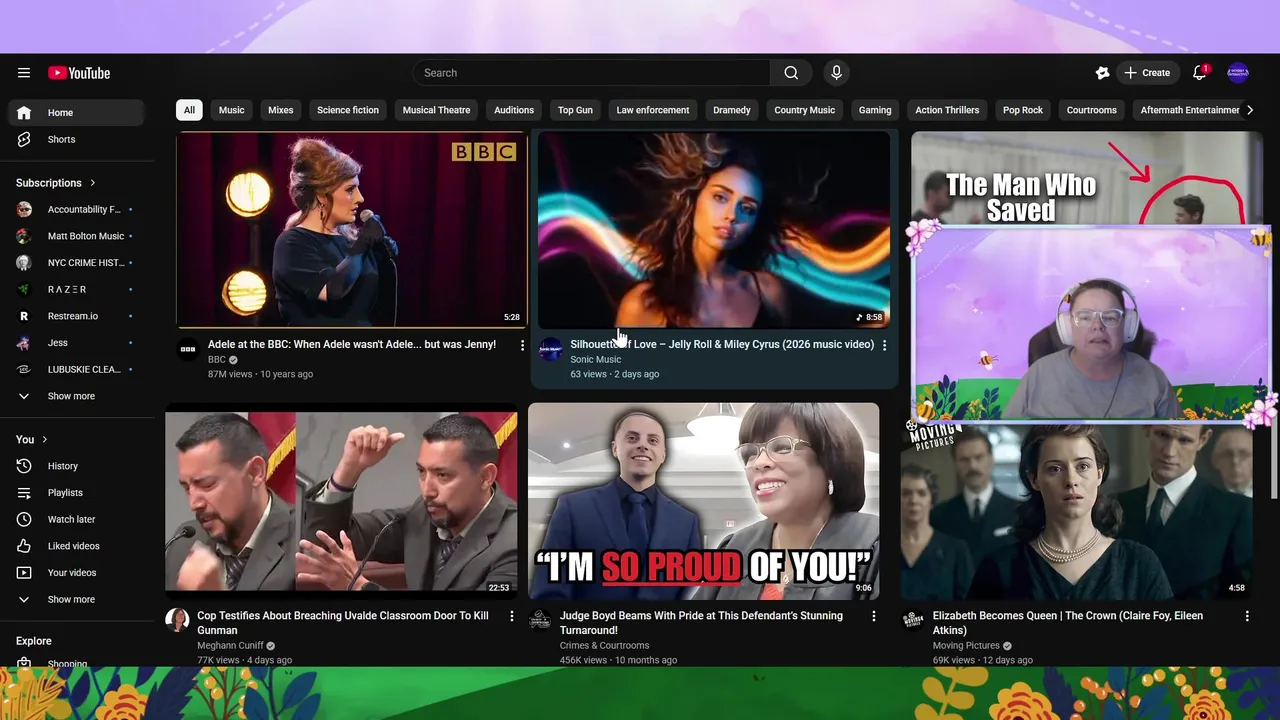Viewport: 1280px width, 720px height.
Task: Select the Country Music chip
Action: click(x=804, y=110)
